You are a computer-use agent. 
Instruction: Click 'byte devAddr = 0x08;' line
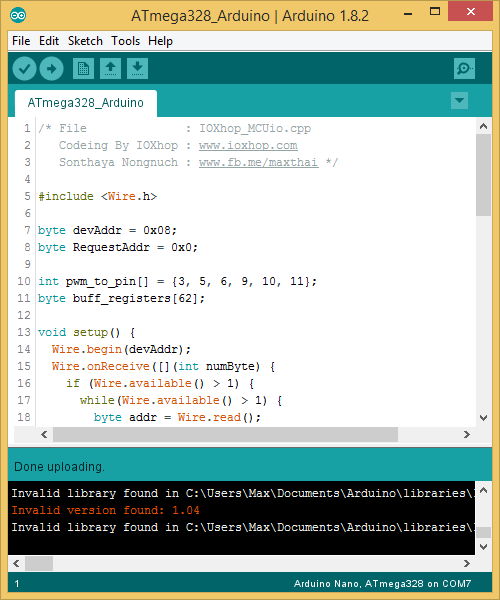[x=107, y=230]
